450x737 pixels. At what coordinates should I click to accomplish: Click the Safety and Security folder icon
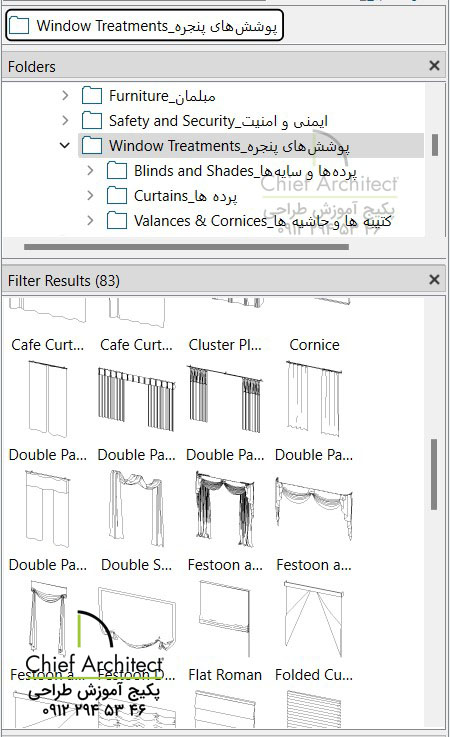tap(92, 121)
